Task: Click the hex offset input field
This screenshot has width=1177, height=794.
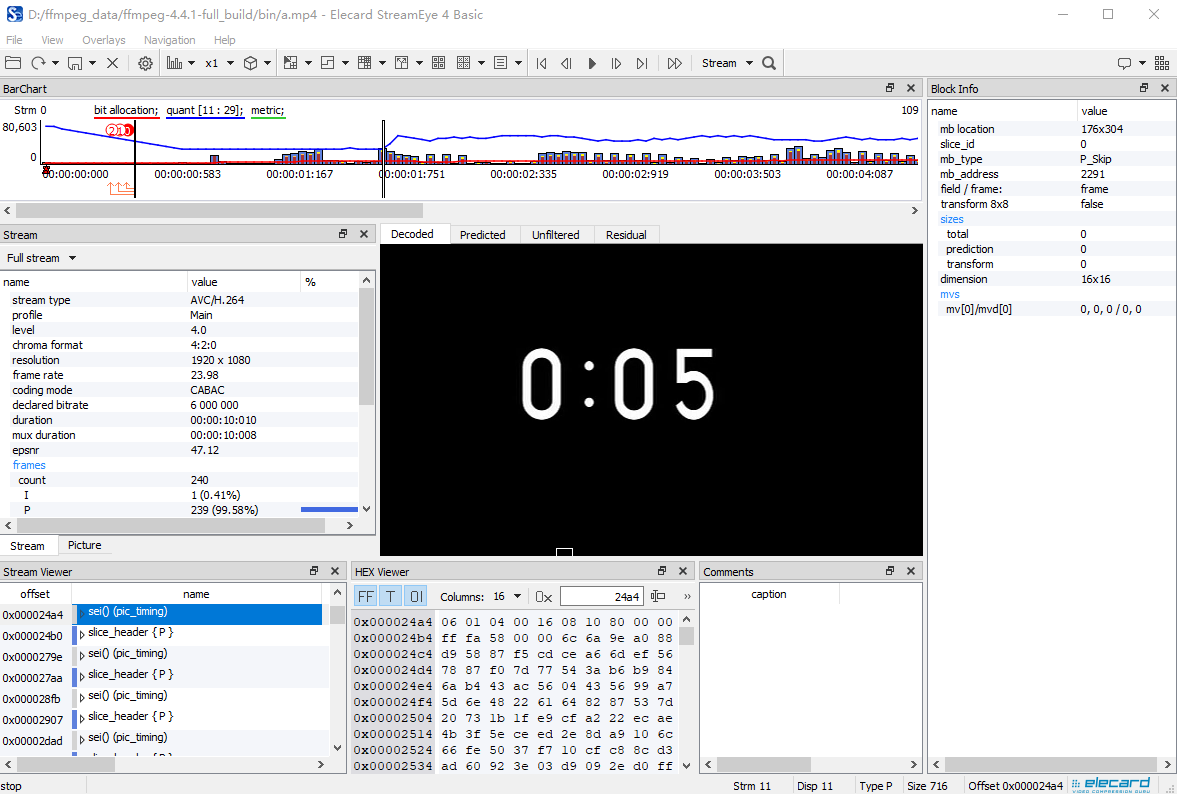Action: (x=601, y=597)
